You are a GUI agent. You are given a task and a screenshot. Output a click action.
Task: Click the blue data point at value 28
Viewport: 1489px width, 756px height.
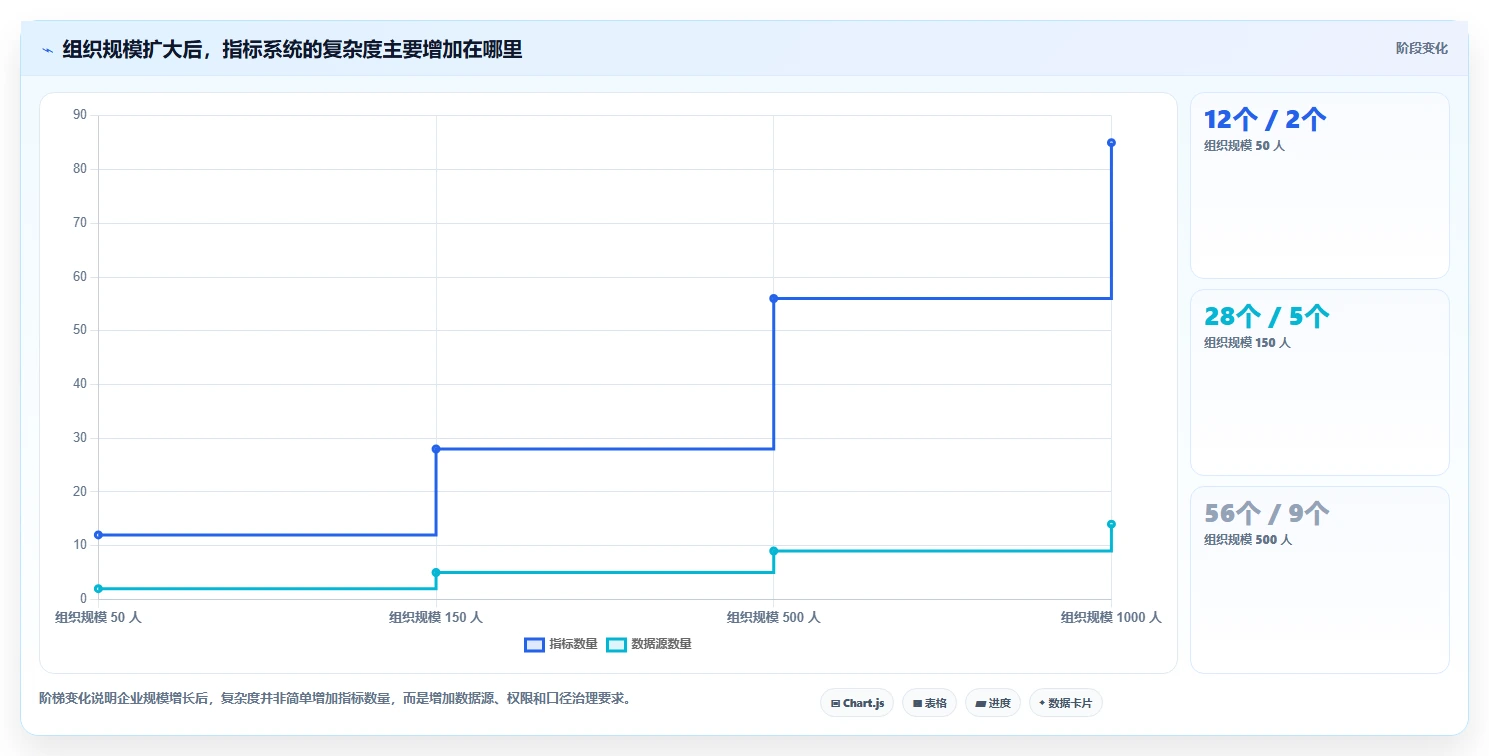[x=436, y=449]
